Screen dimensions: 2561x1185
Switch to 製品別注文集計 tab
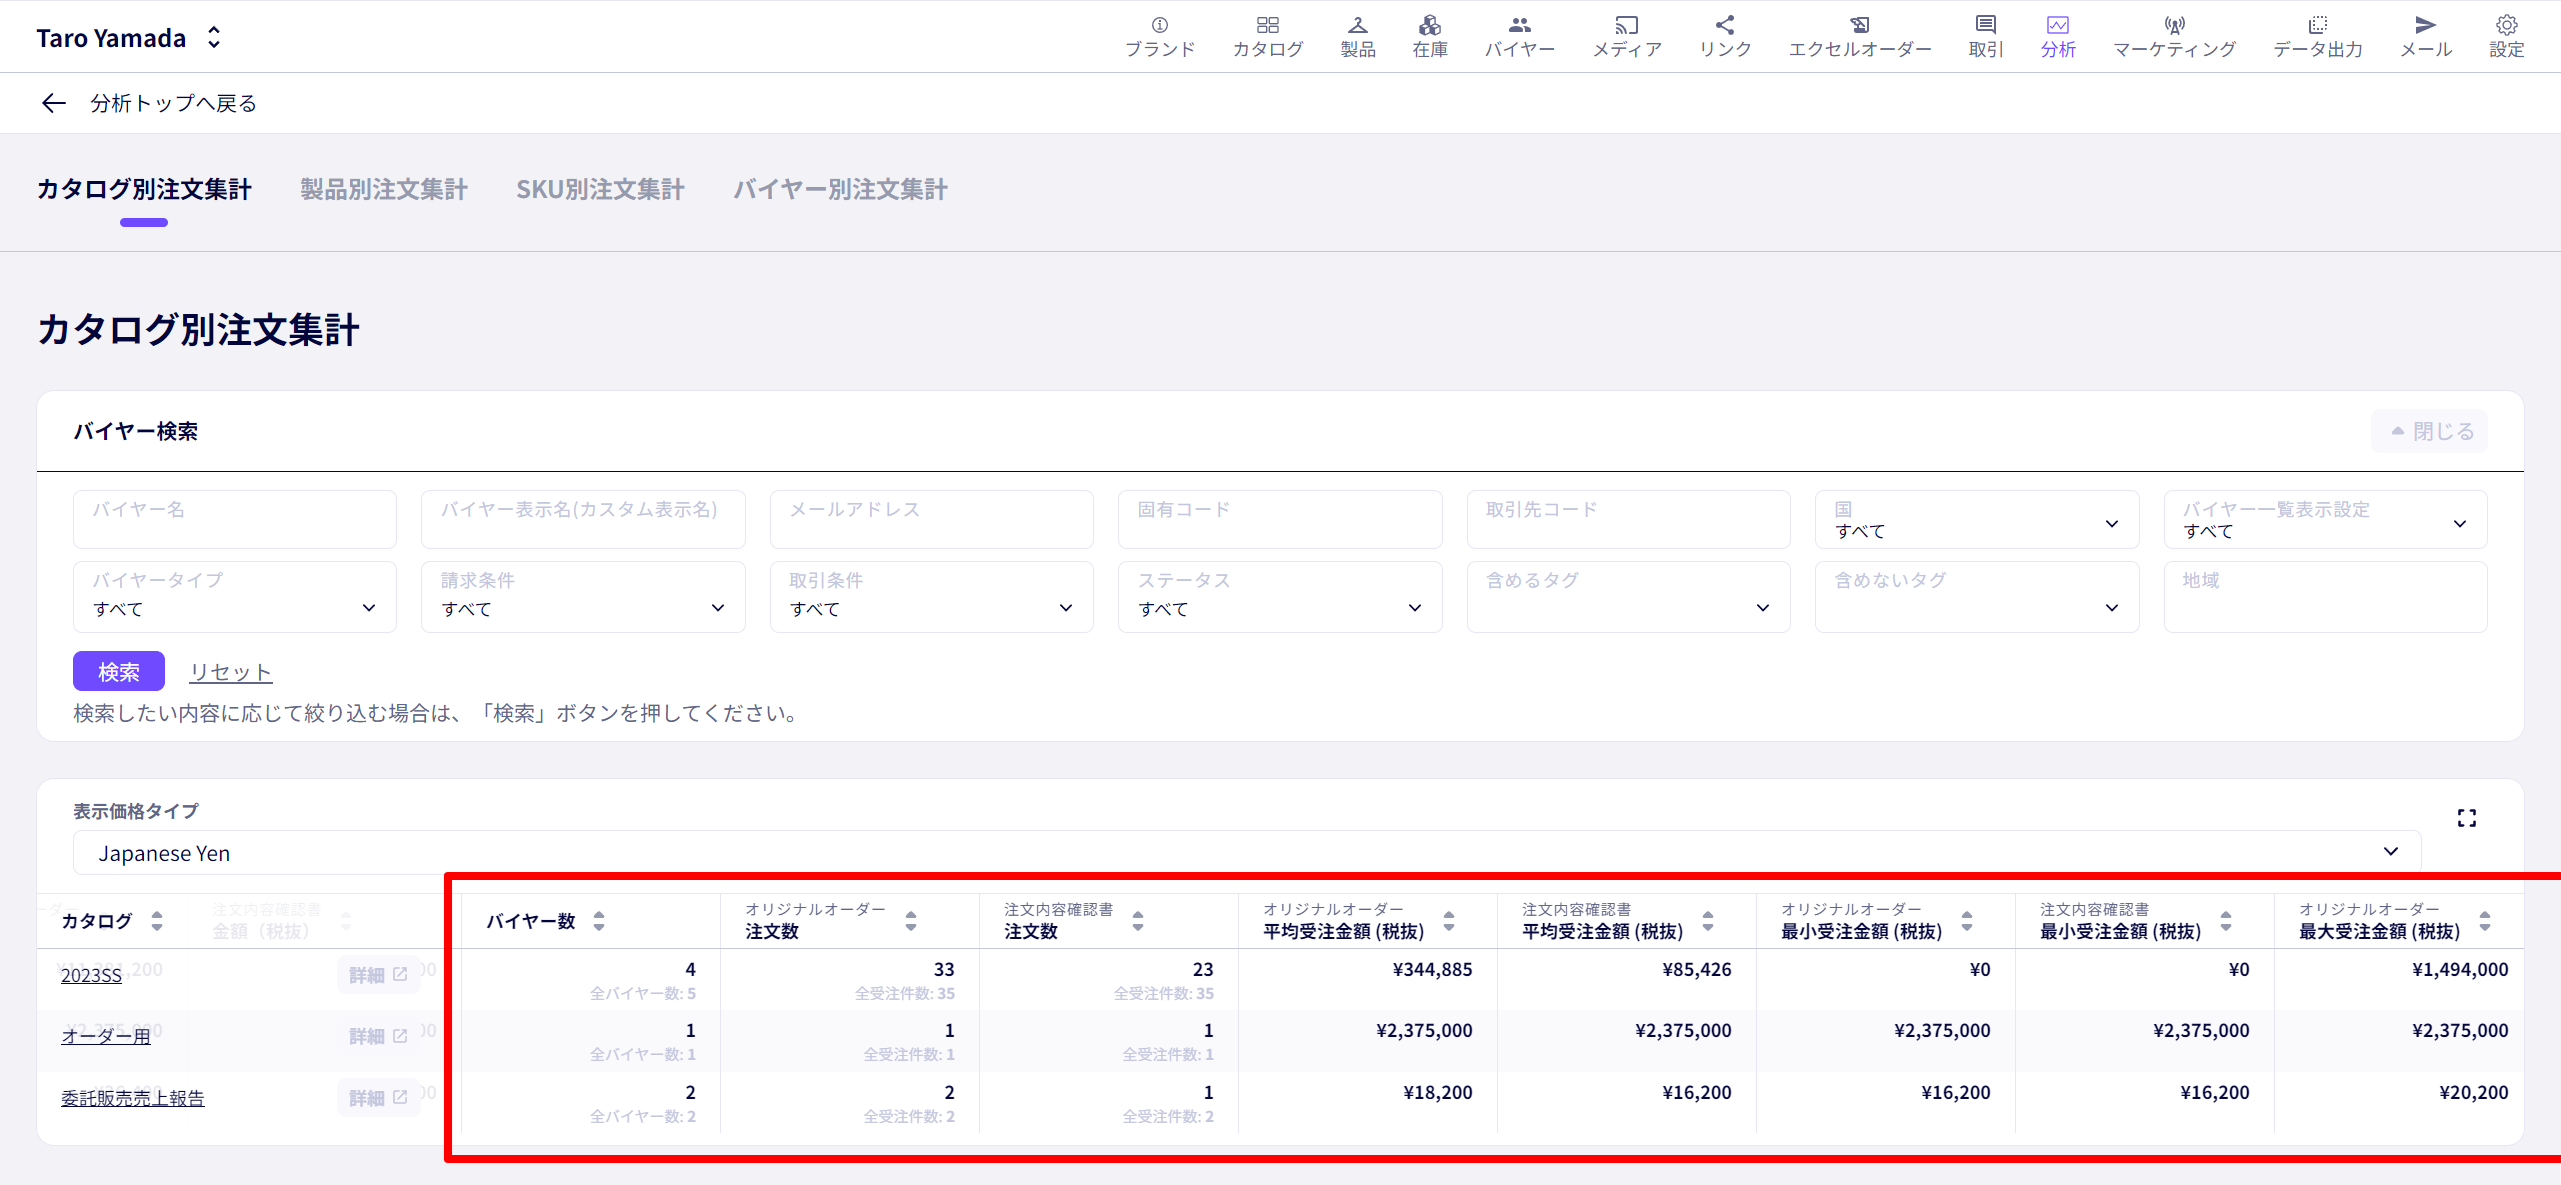click(384, 189)
